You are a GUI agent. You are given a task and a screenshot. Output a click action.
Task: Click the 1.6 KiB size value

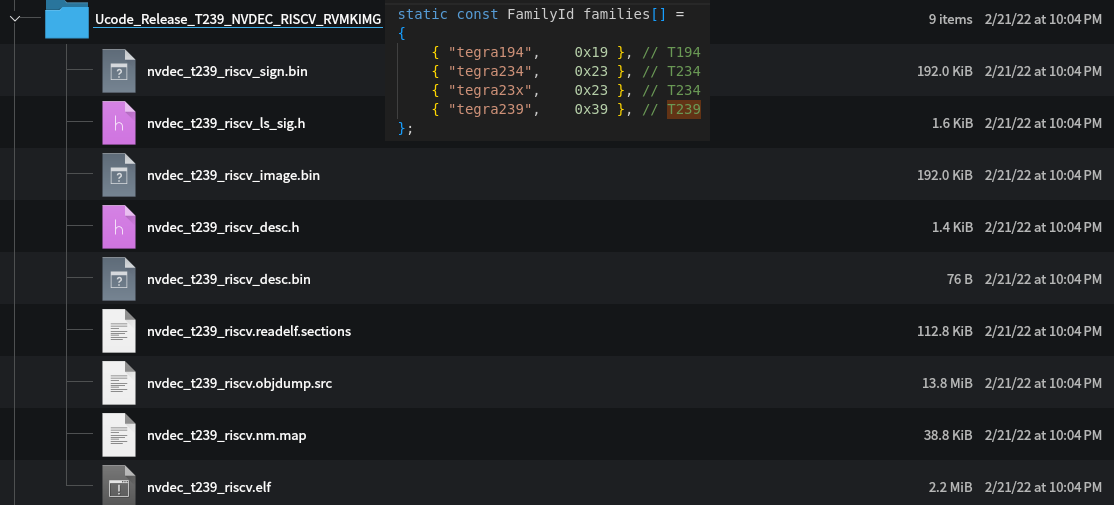[x=952, y=124]
